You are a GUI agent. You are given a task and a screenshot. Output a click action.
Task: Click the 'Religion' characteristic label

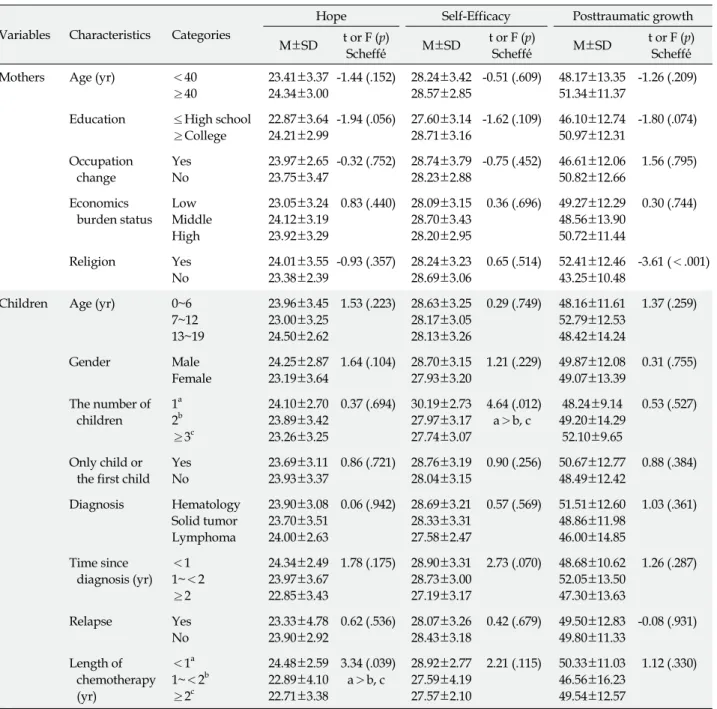coord(92,262)
